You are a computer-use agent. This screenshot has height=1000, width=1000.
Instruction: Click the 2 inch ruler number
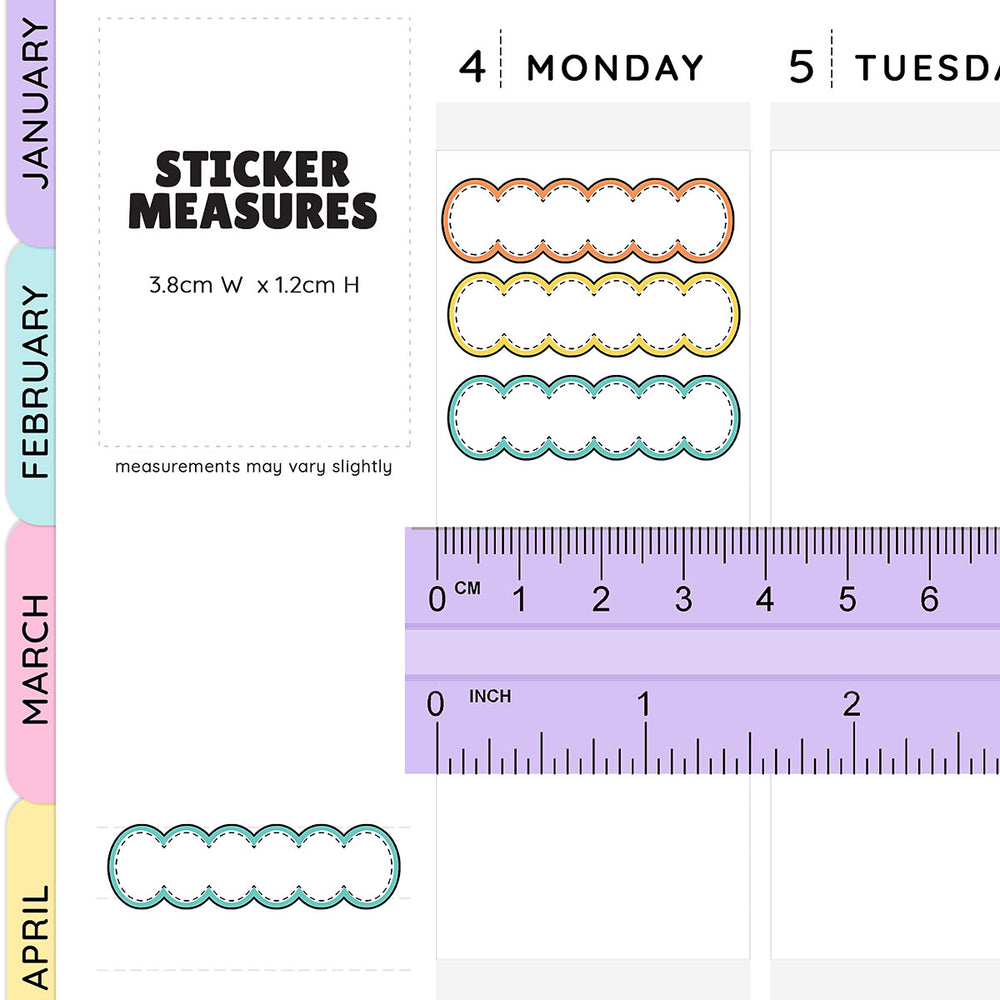(x=851, y=705)
